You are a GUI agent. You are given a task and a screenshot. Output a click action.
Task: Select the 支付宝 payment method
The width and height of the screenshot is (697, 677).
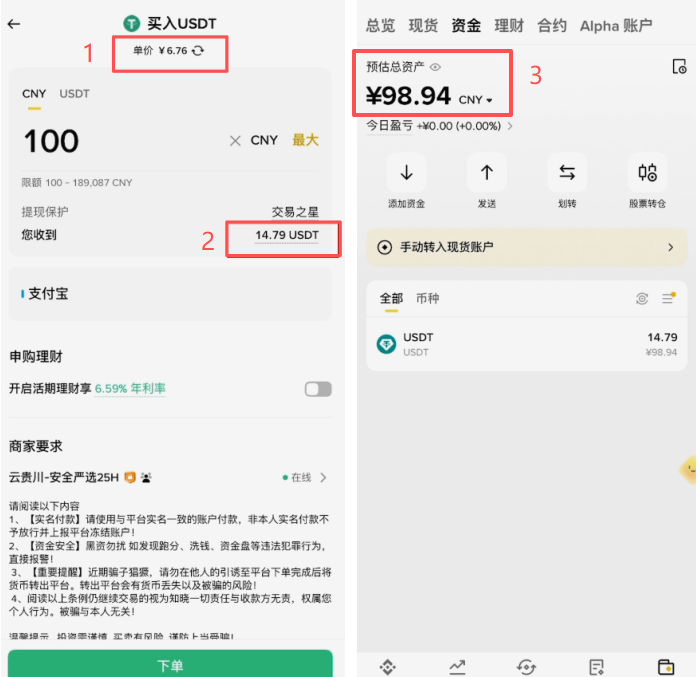point(170,294)
